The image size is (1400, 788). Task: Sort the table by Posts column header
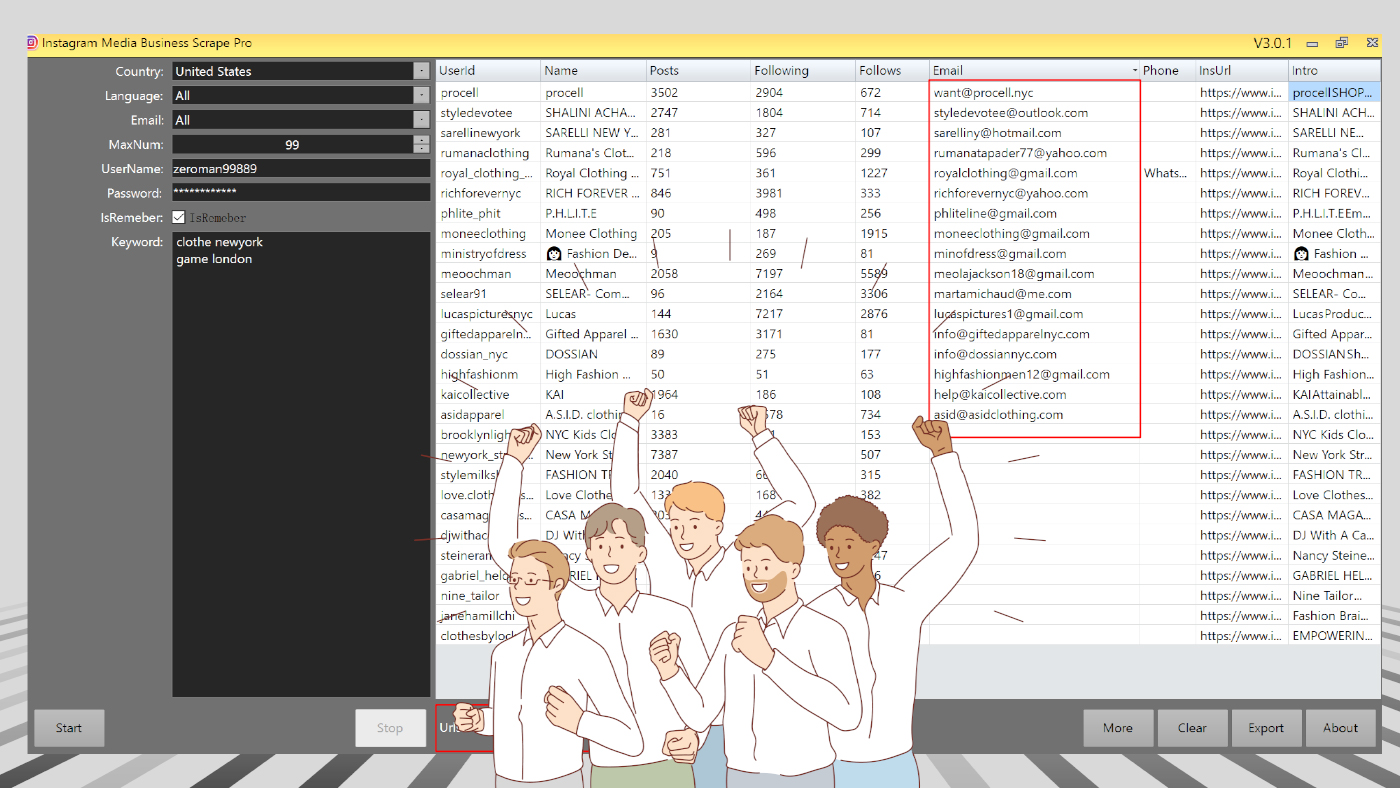(699, 71)
